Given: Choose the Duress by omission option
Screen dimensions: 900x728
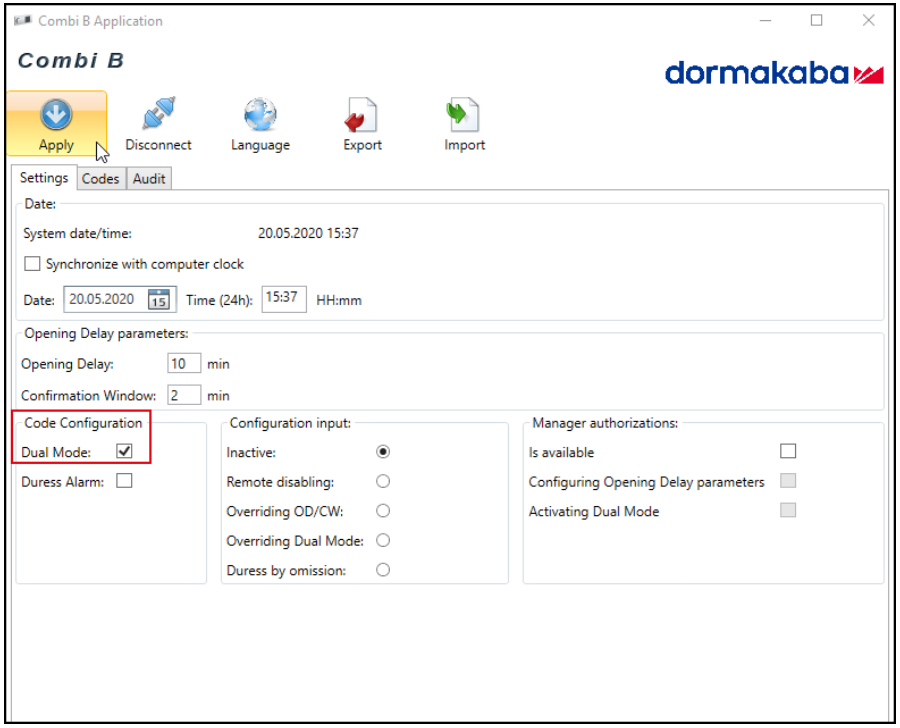Looking at the screenshot, I should pyautogui.click(x=383, y=570).
